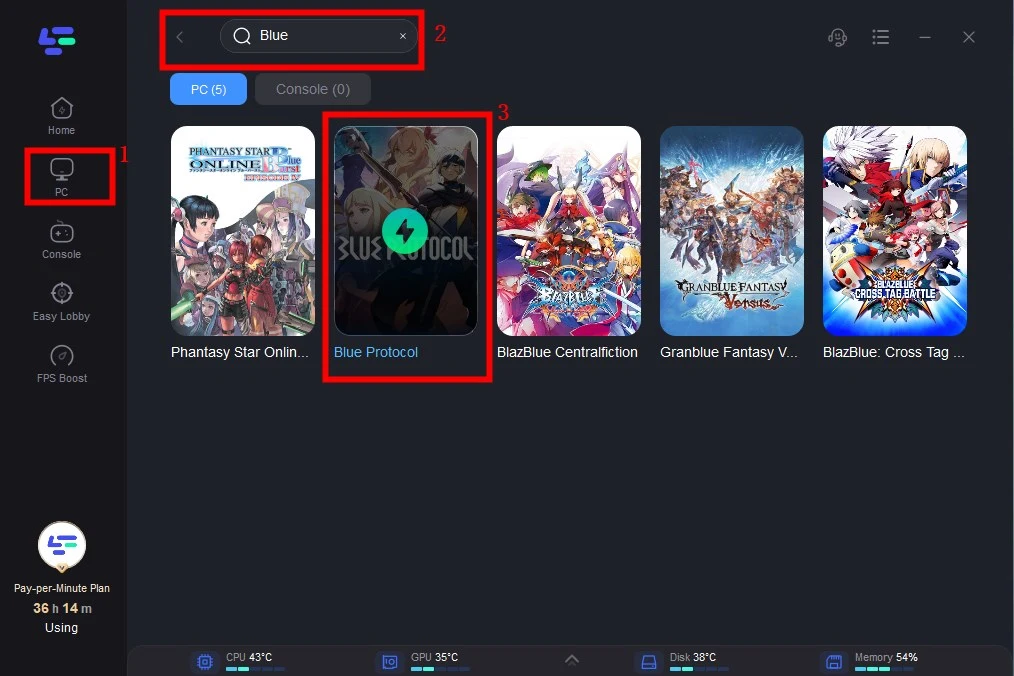This screenshot has height=676, width=1014.
Task: Select the PC section in sidebar
Action: pos(61,177)
